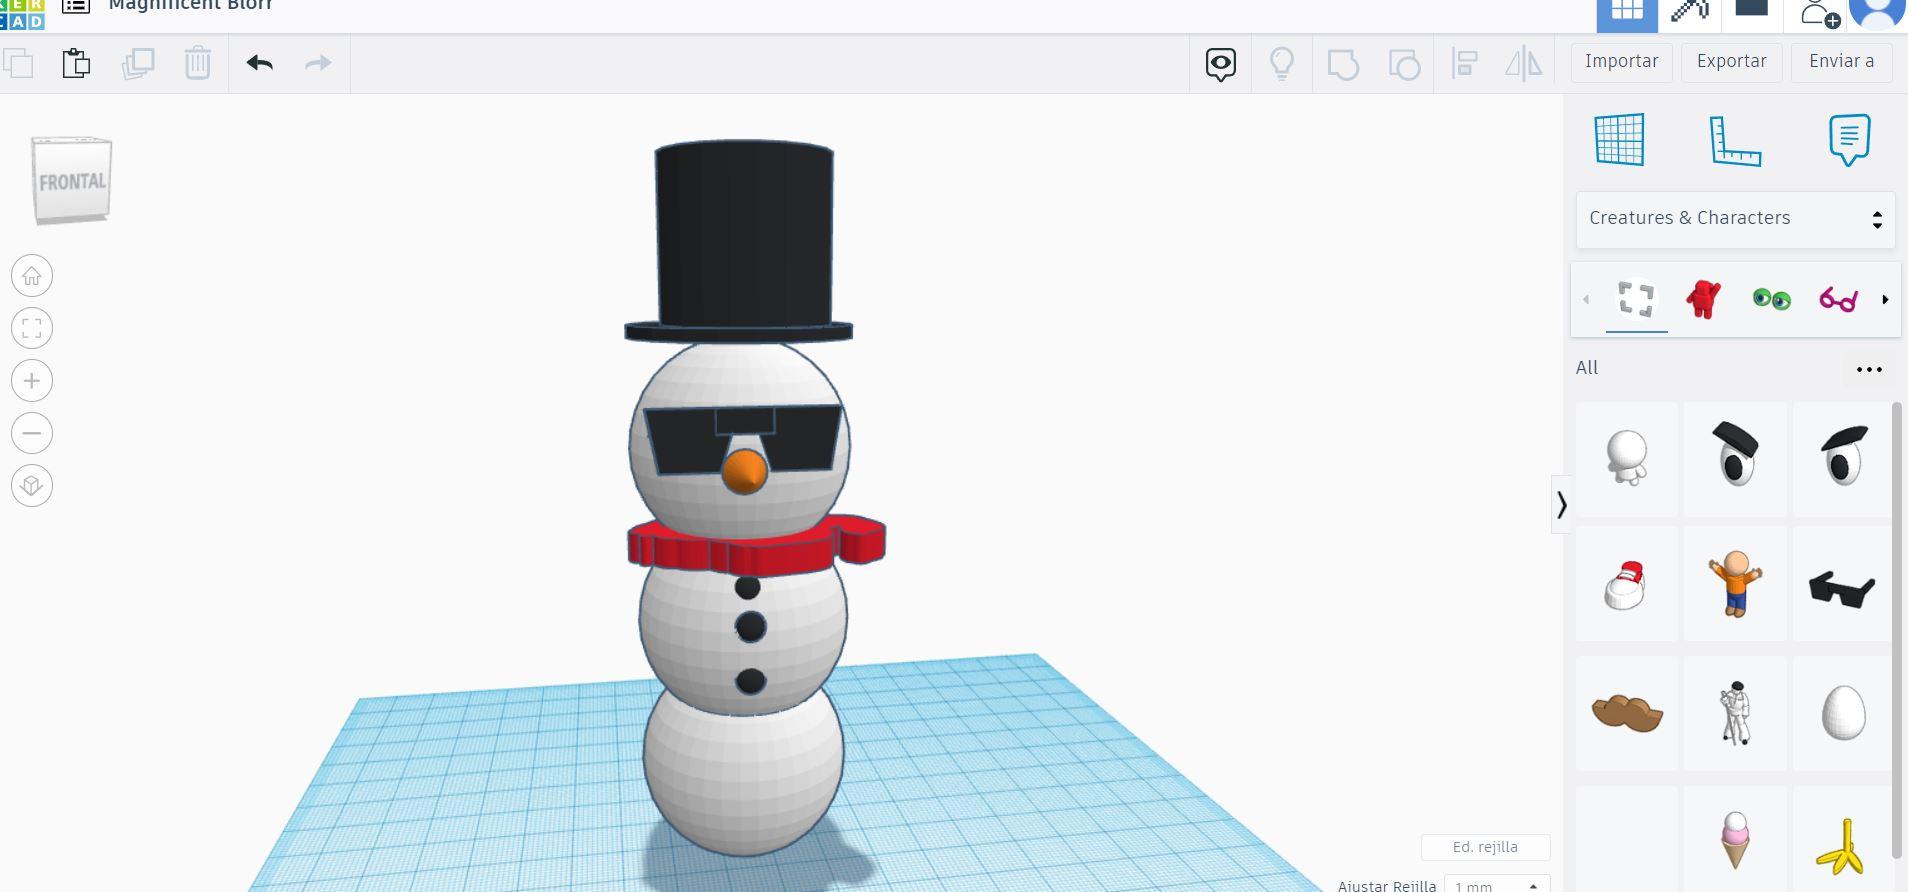This screenshot has width=1908, height=892.
Task: Zoom out with the minus button
Action: (x=32, y=433)
